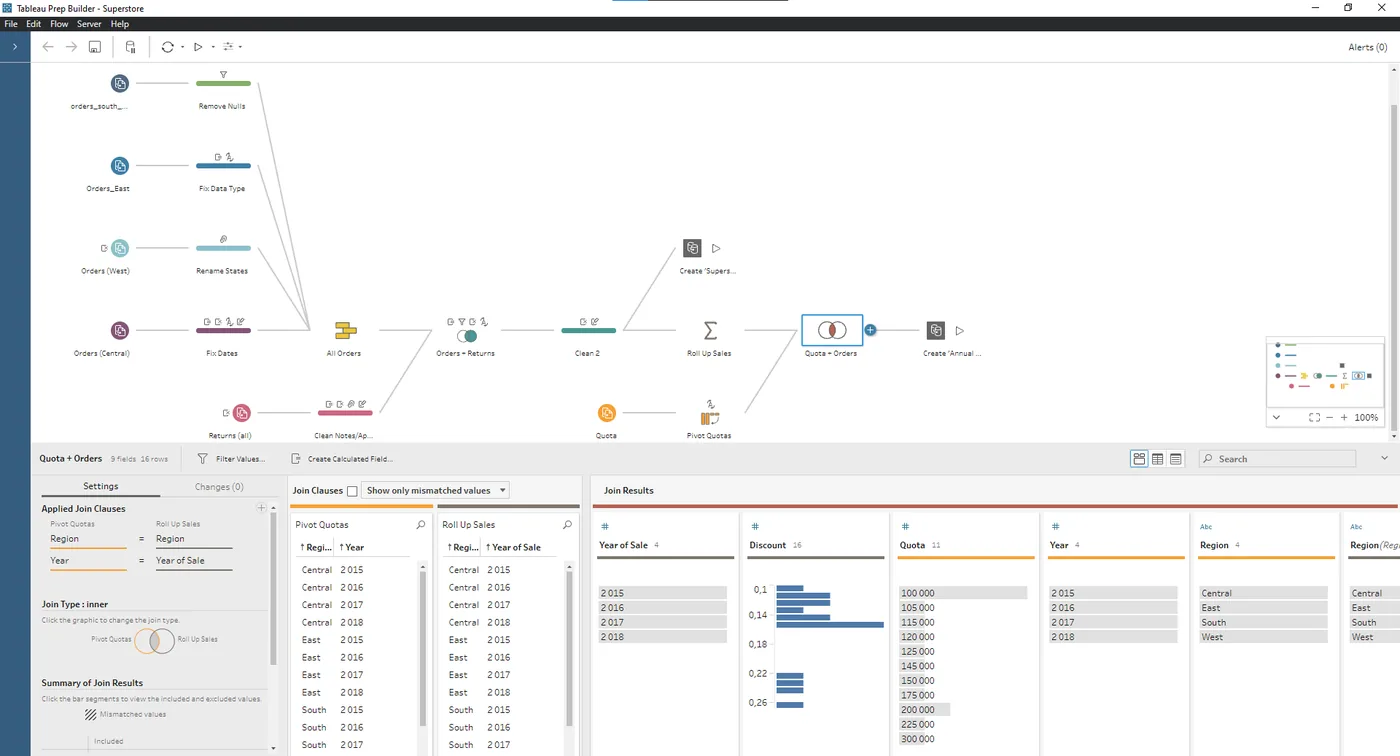The height and width of the screenshot is (756, 1400).
Task: Switch to list view
Action: (x=1176, y=459)
